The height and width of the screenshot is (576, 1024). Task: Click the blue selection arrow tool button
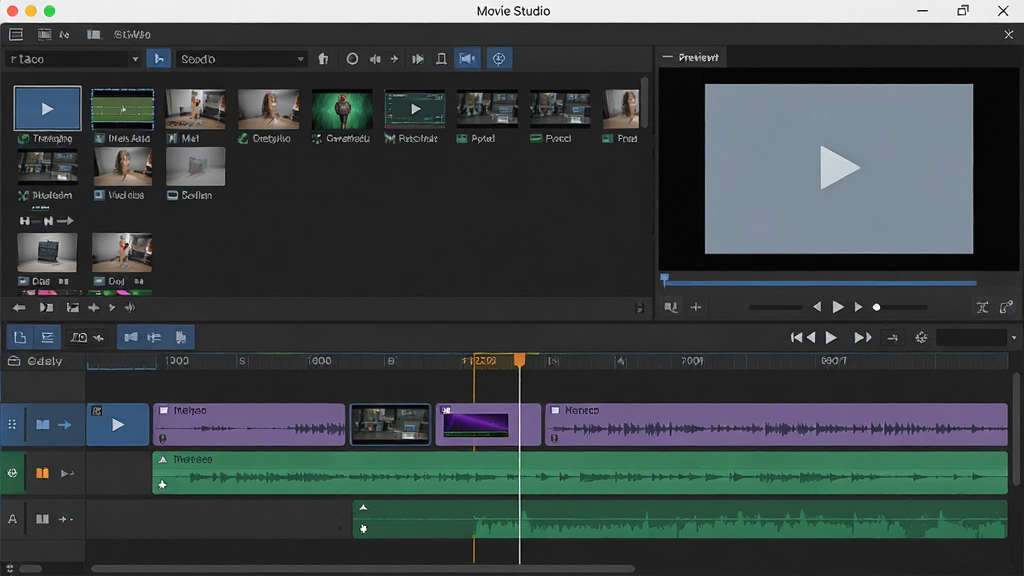(159, 59)
